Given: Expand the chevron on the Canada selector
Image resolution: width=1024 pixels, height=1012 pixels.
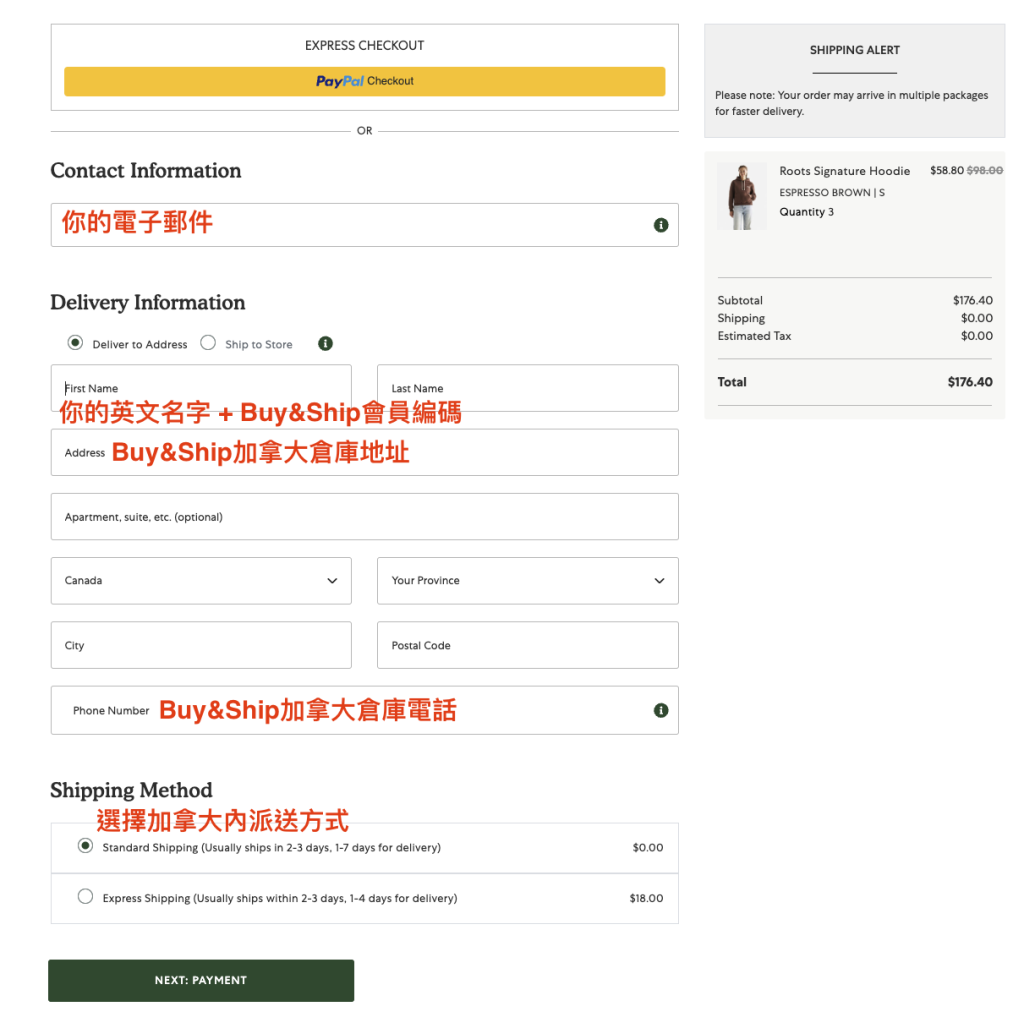Looking at the screenshot, I should pos(331,581).
